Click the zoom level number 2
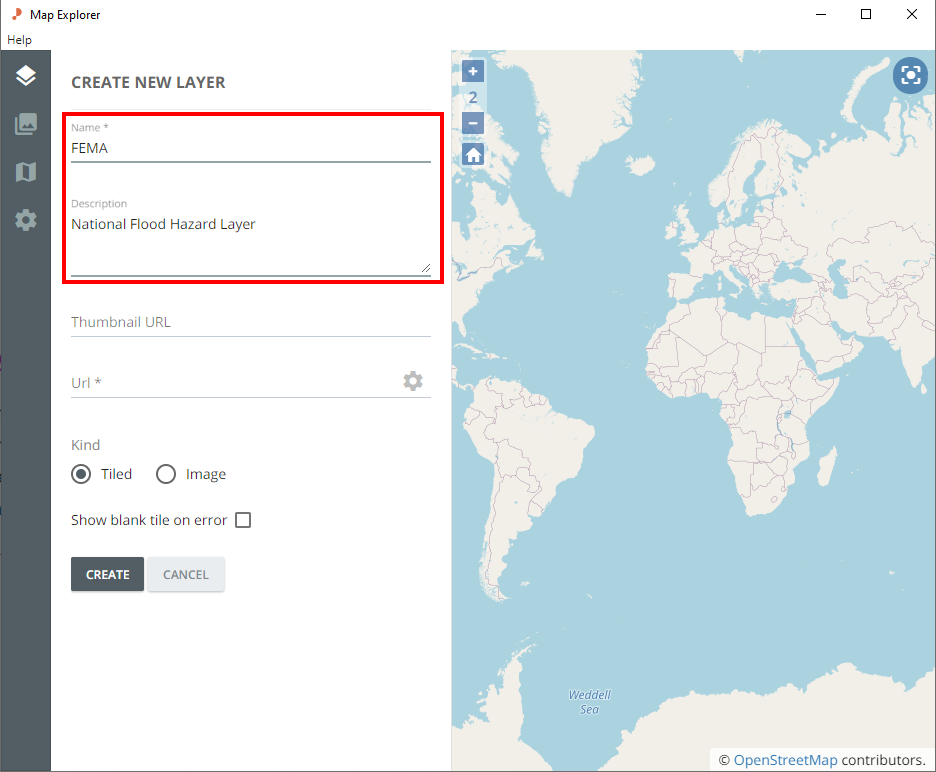 (473, 97)
